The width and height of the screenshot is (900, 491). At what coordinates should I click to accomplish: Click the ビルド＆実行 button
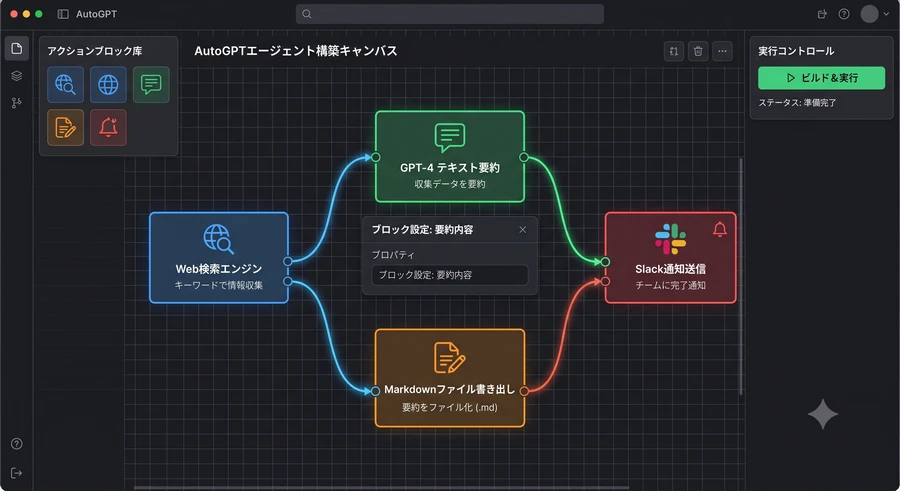[x=821, y=78]
